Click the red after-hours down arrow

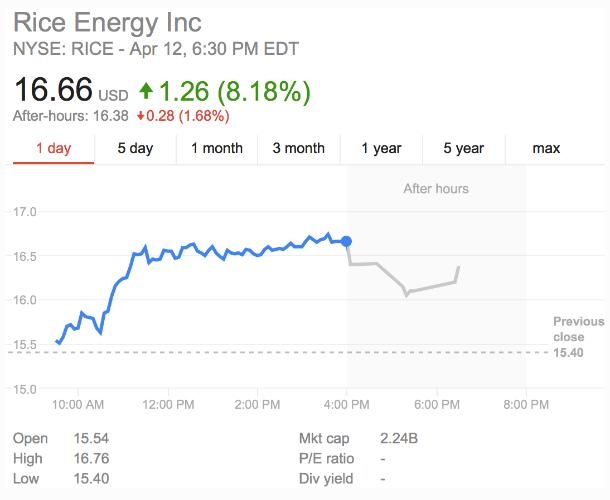coord(143,116)
